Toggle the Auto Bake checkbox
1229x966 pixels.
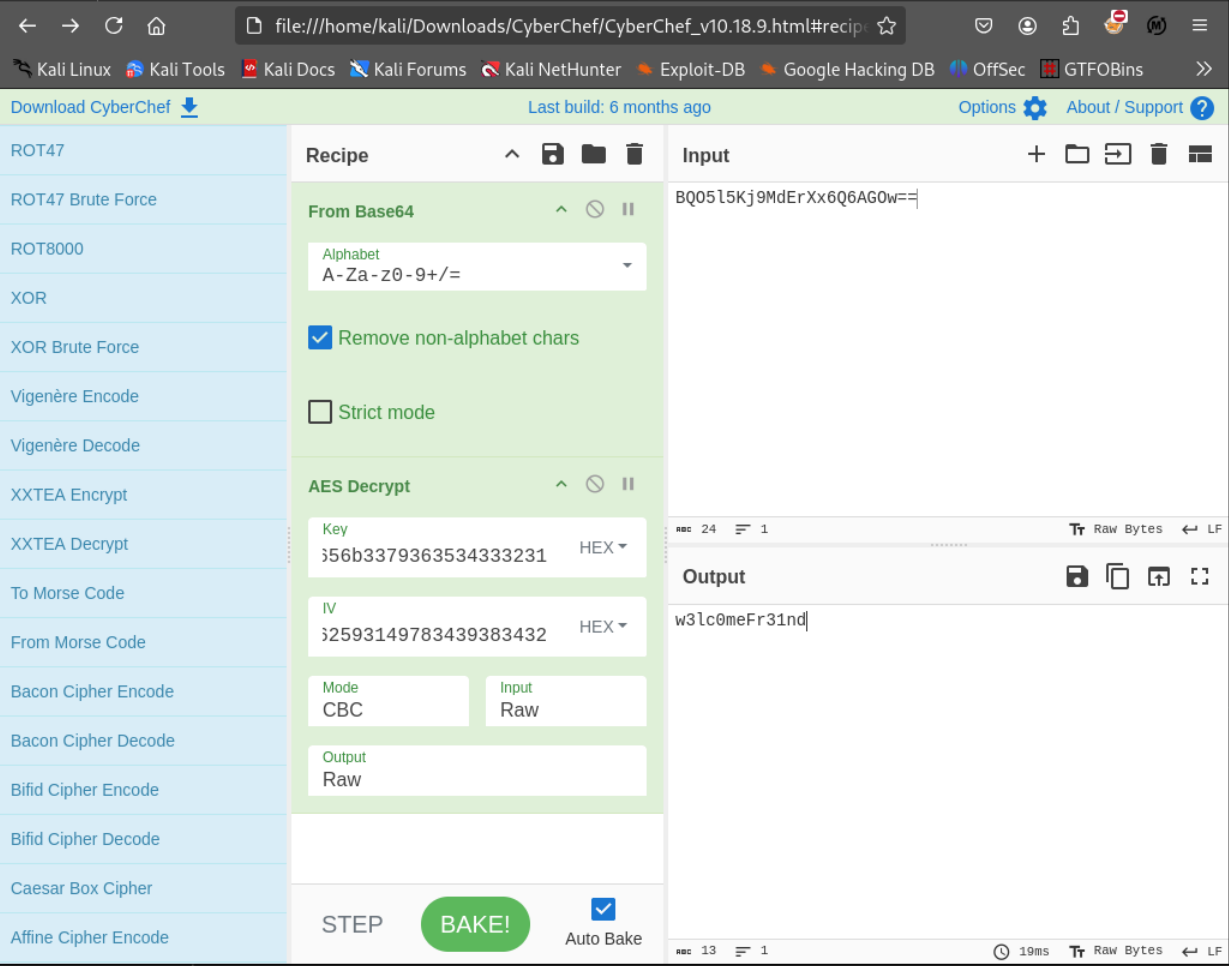click(603, 909)
